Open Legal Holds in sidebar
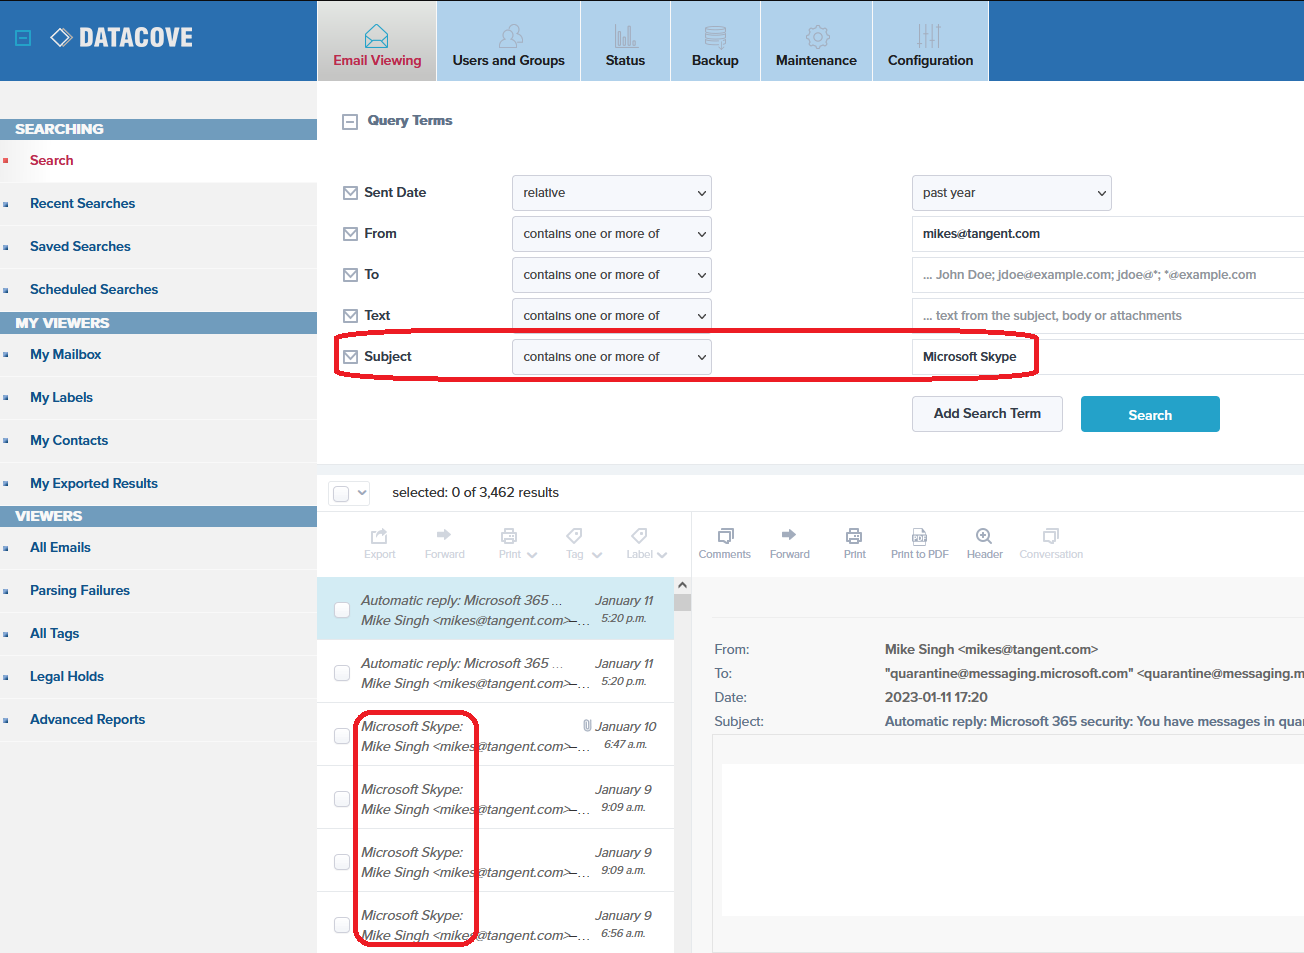 point(67,677)
